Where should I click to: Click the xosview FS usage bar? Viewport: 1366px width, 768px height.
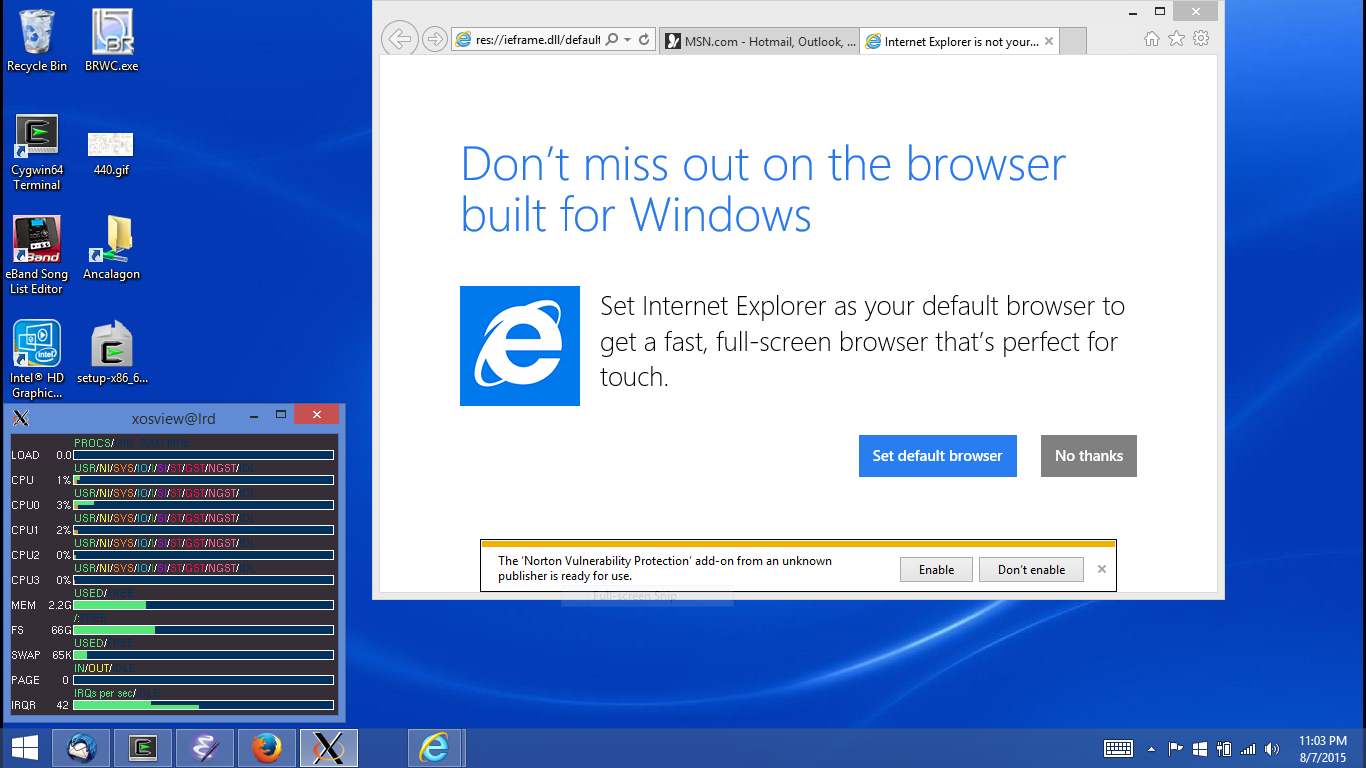coord(203,630)
